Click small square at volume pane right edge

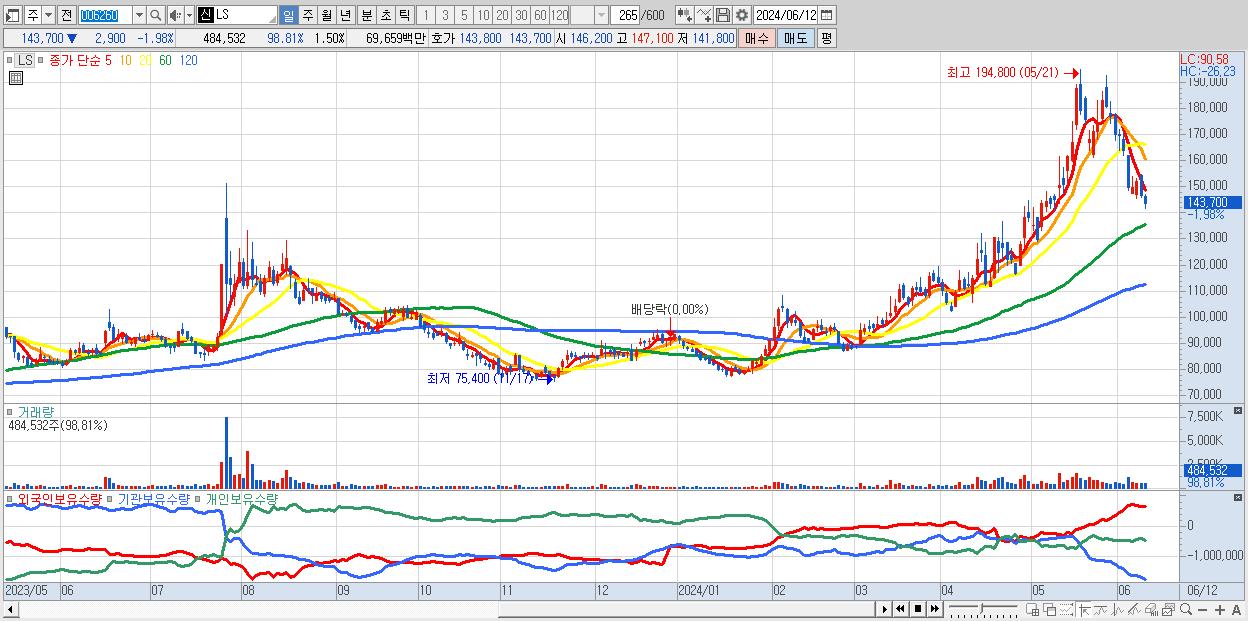pyautogui.click(x=1240, y=410)
